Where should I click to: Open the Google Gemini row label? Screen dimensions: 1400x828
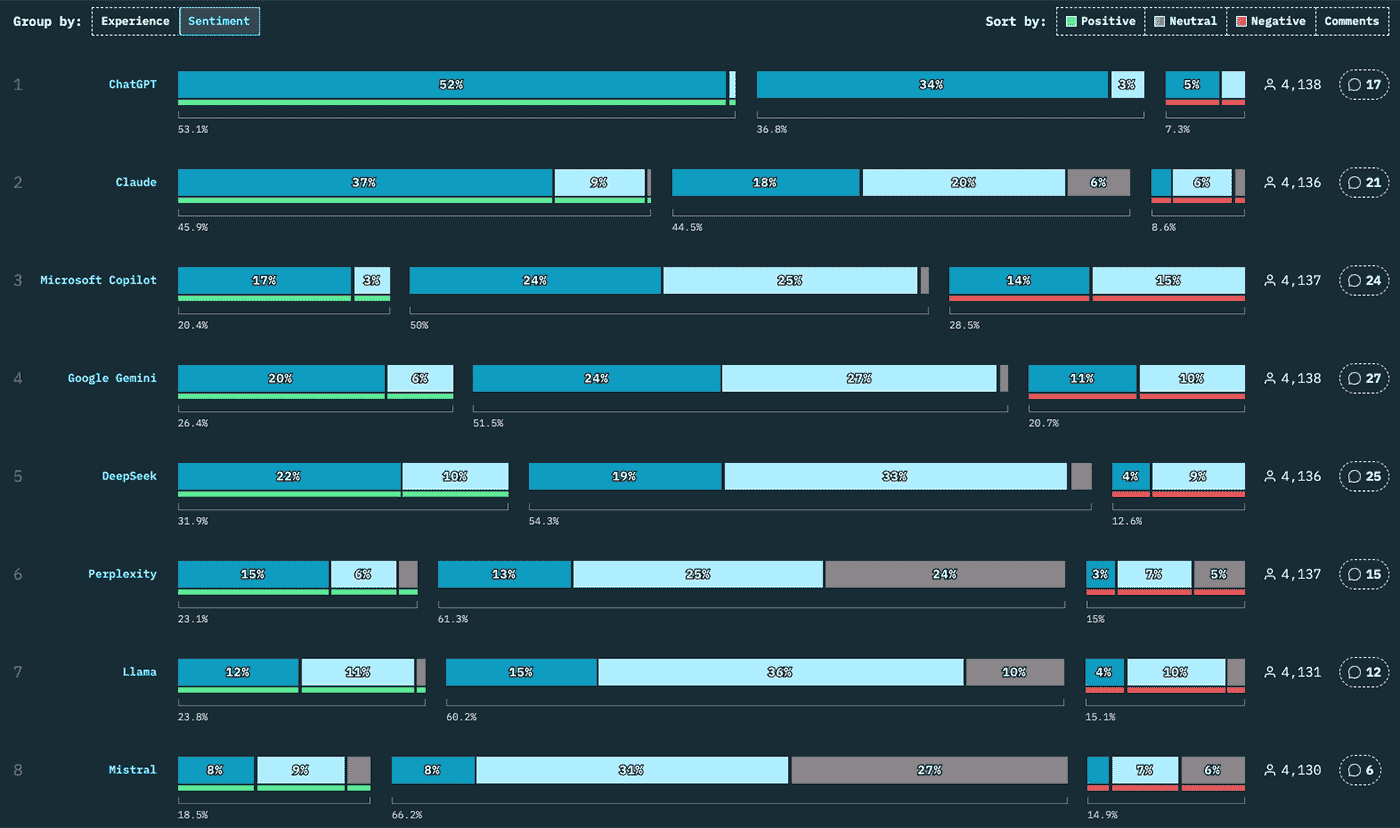112,378
